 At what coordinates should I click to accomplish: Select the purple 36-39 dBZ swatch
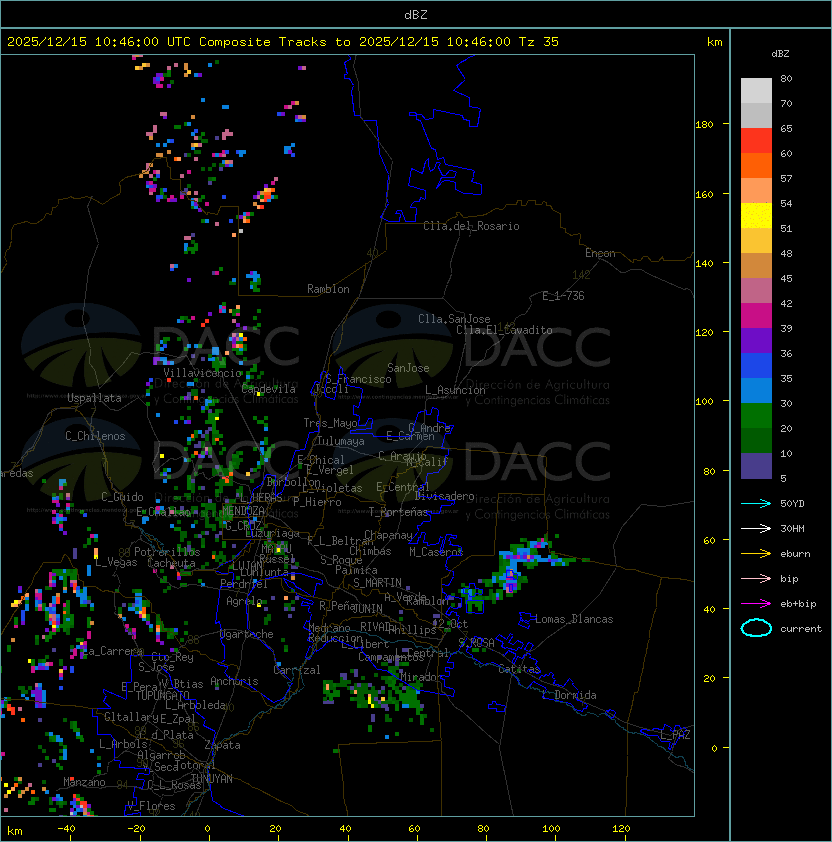click(x=756, y=341)
